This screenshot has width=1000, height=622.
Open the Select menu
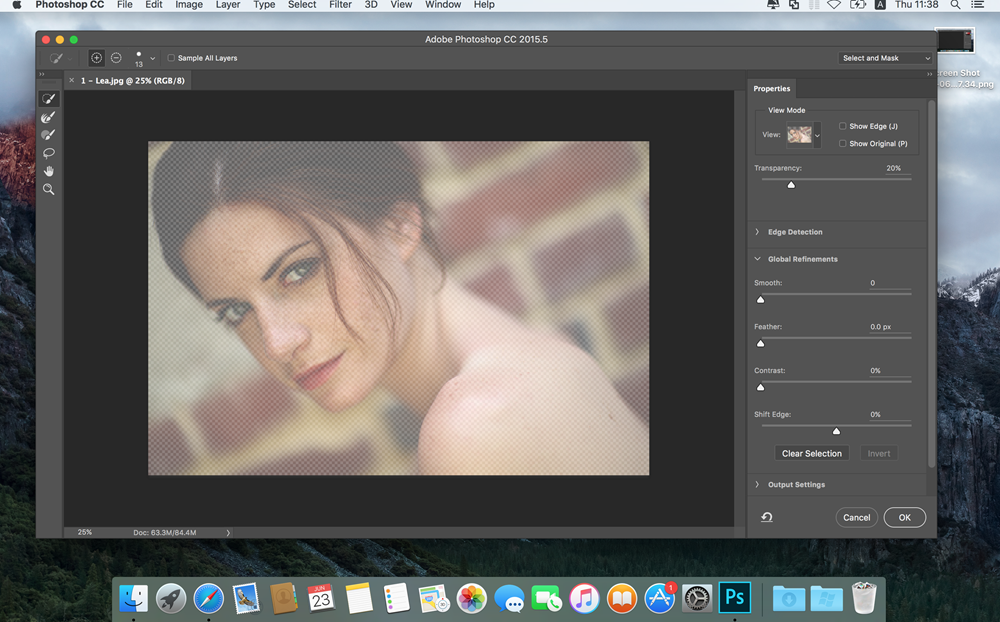coord(302,4)
